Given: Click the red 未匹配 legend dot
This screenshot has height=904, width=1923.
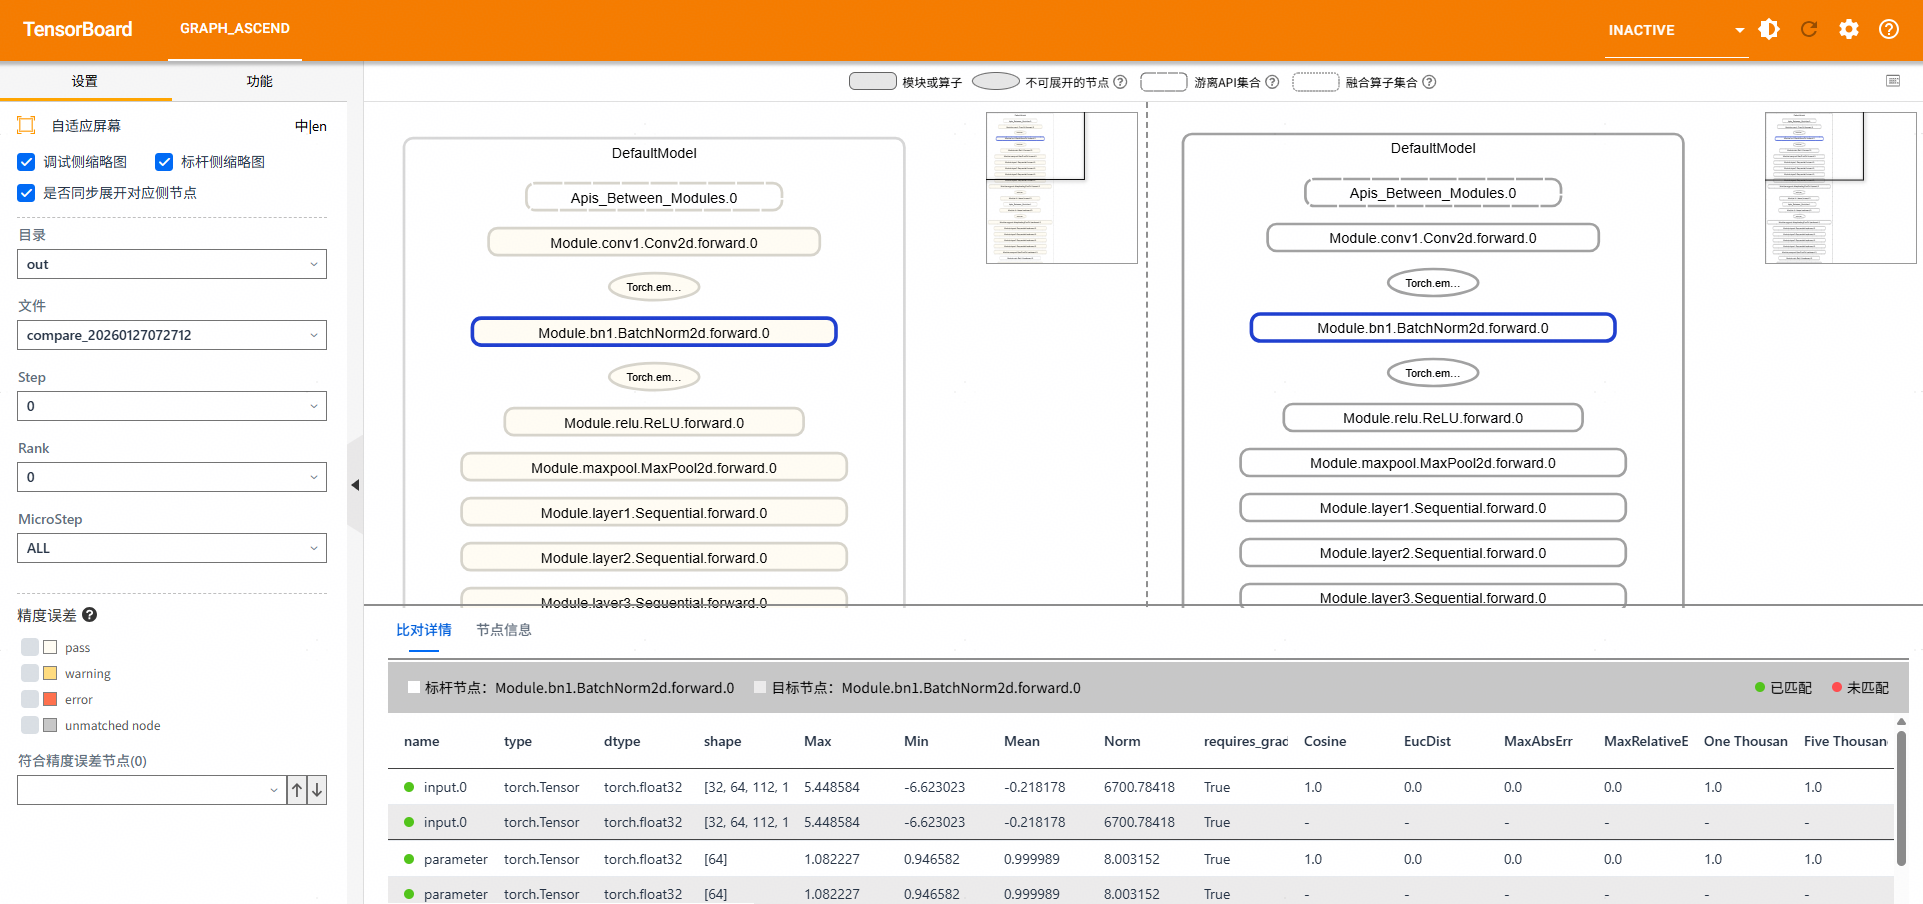Looking at the screenshot, I should click(1837, 687).
